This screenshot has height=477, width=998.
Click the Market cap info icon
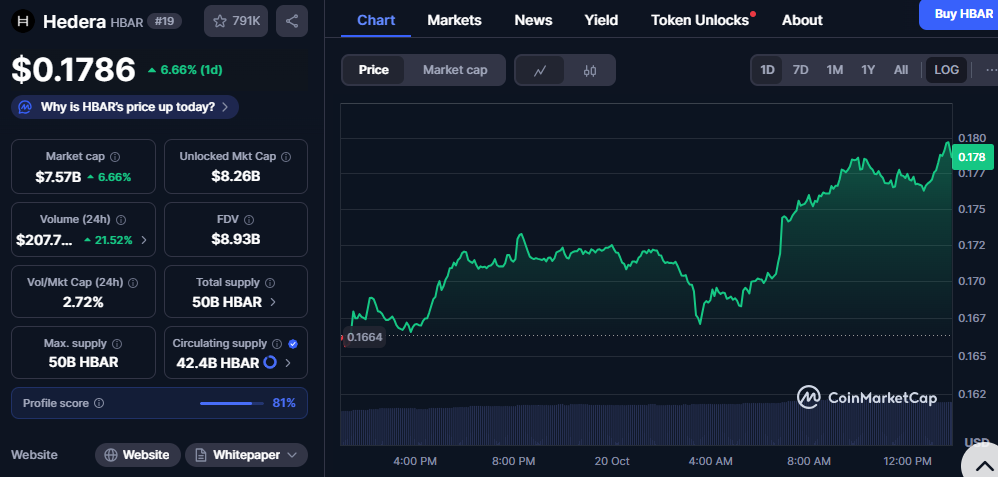[115, 157]
